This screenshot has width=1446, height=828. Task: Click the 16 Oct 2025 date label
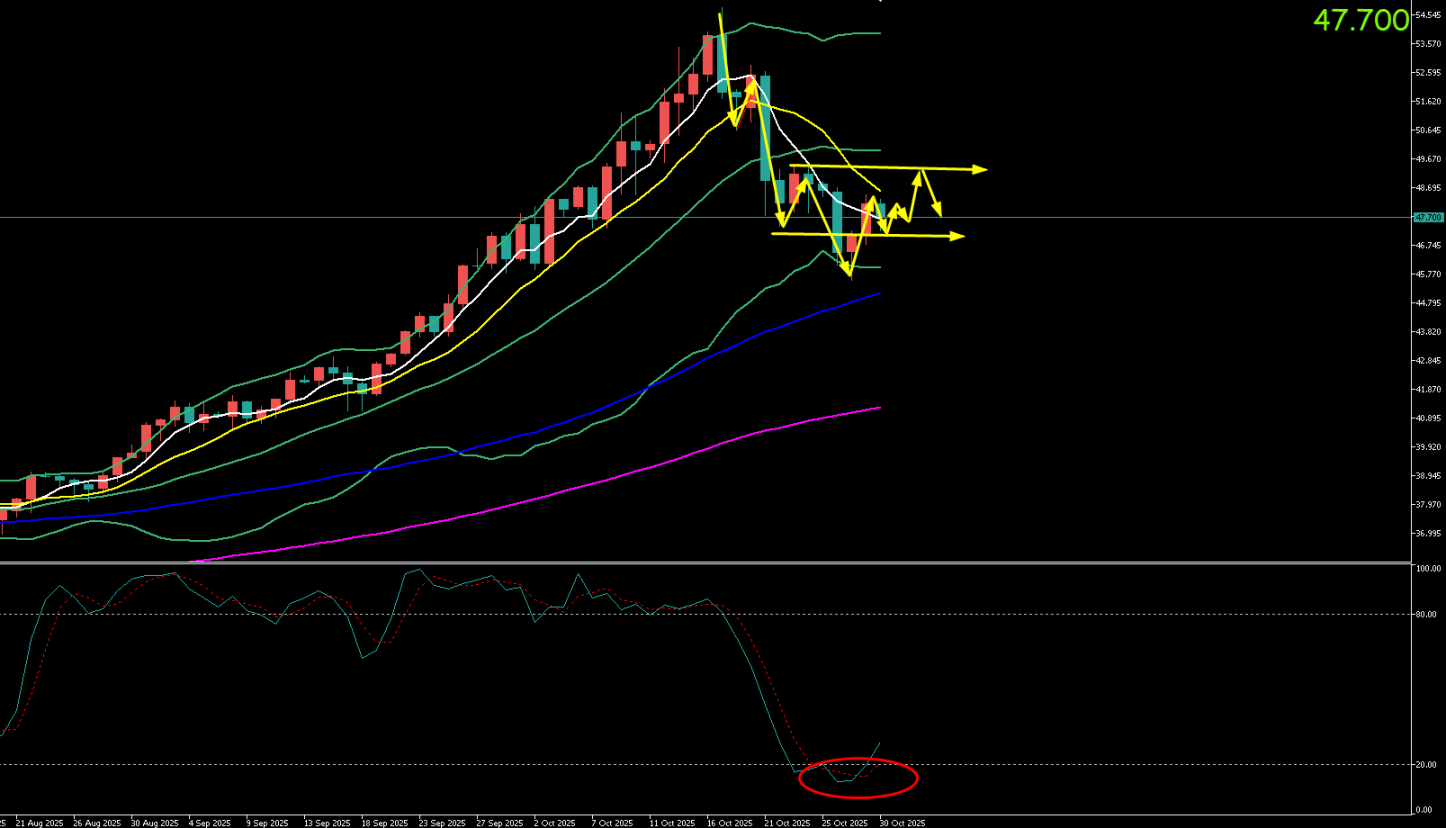[729, 823]
